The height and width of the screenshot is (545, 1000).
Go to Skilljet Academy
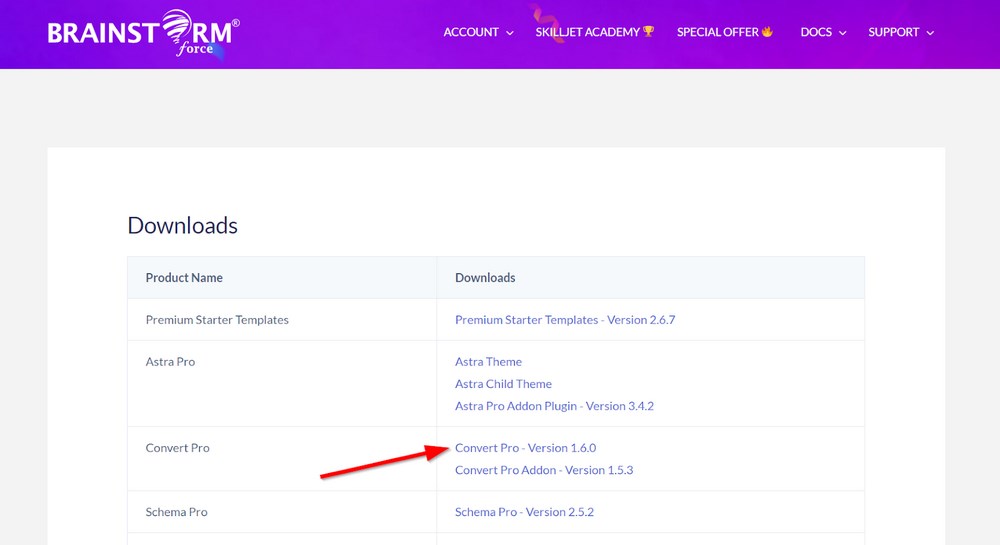[x=587, y=32]
